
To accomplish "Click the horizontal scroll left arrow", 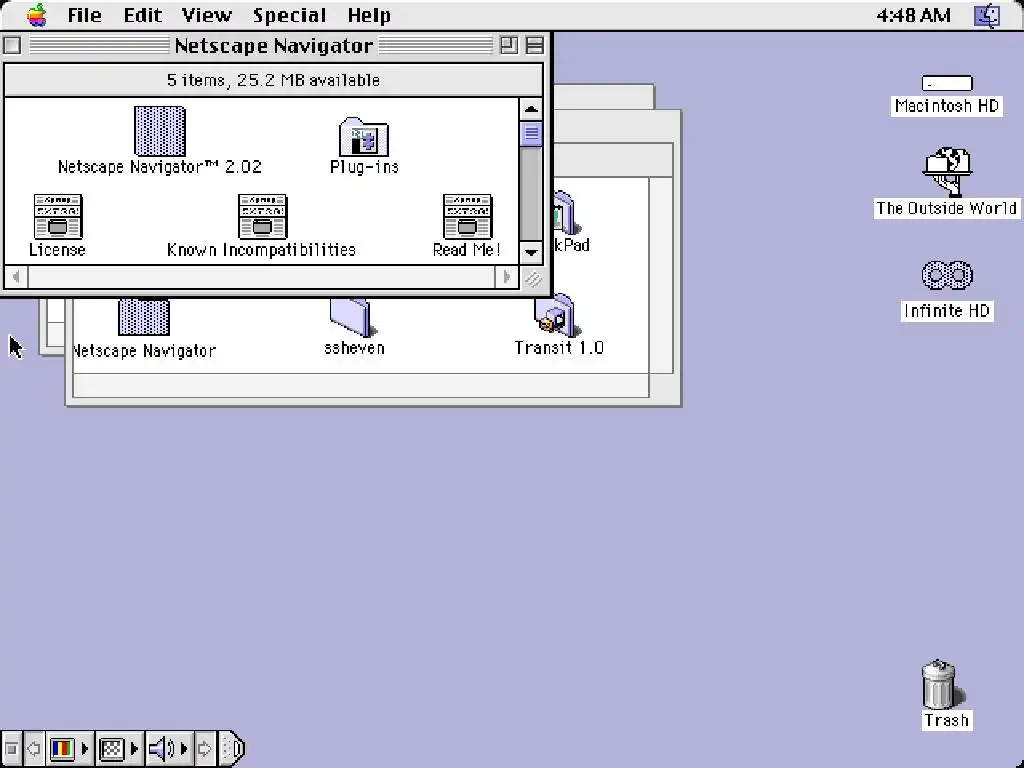I will click(16, 277).
